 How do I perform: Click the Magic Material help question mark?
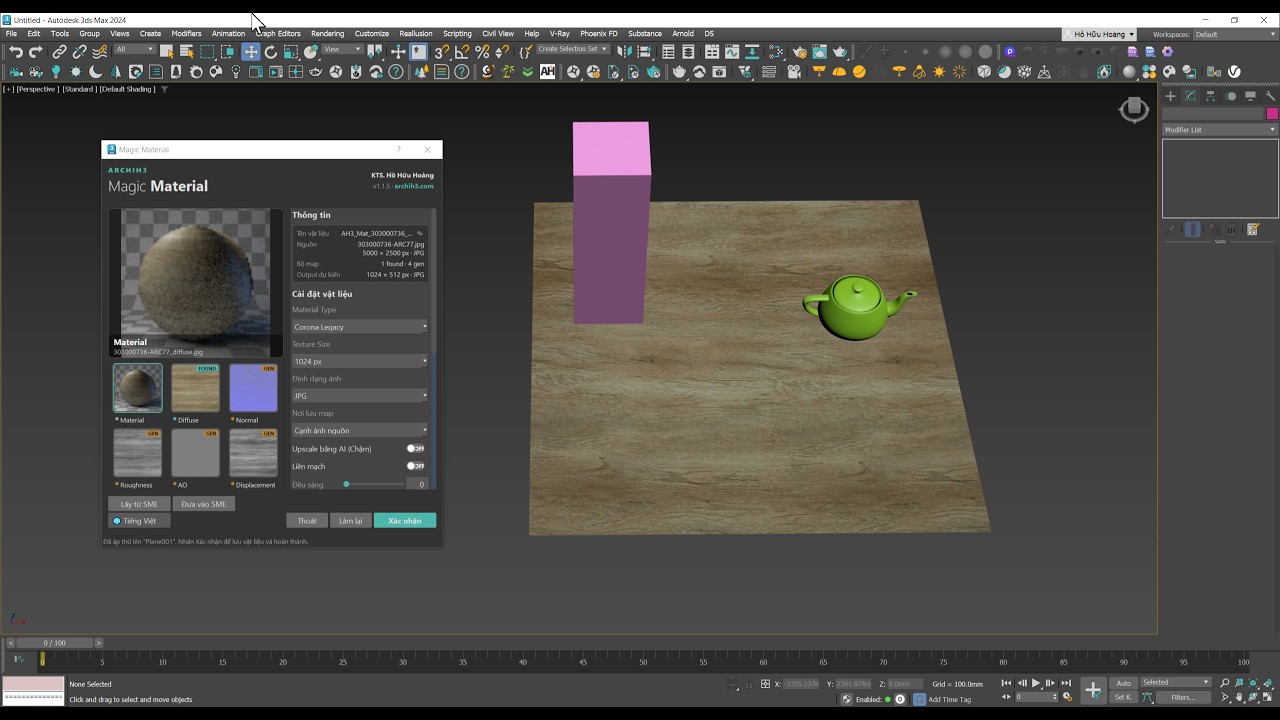[399, 149]
